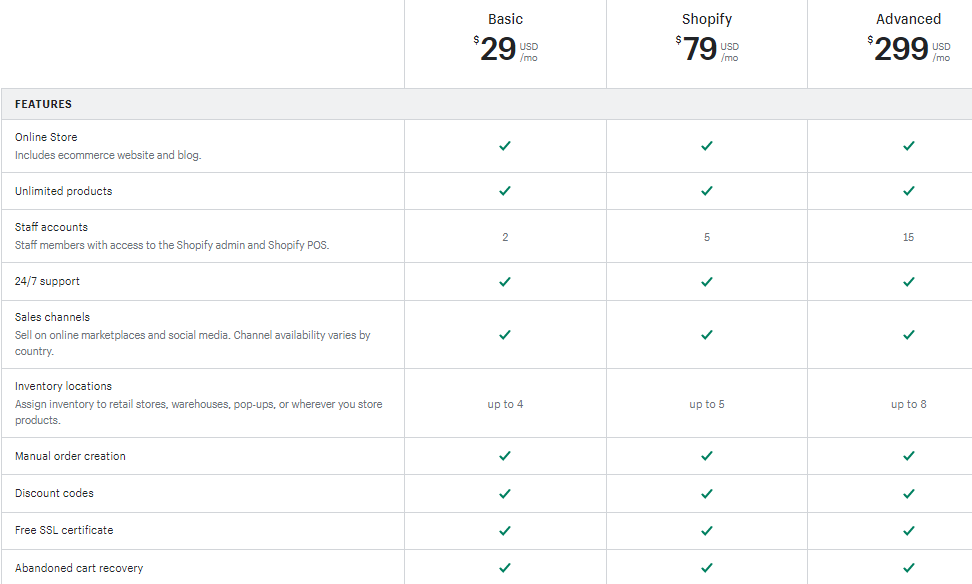This screenshot has width=972, height=584.
Task: Click Discount codes checkmark under Shopify
Action: (707, 493)
